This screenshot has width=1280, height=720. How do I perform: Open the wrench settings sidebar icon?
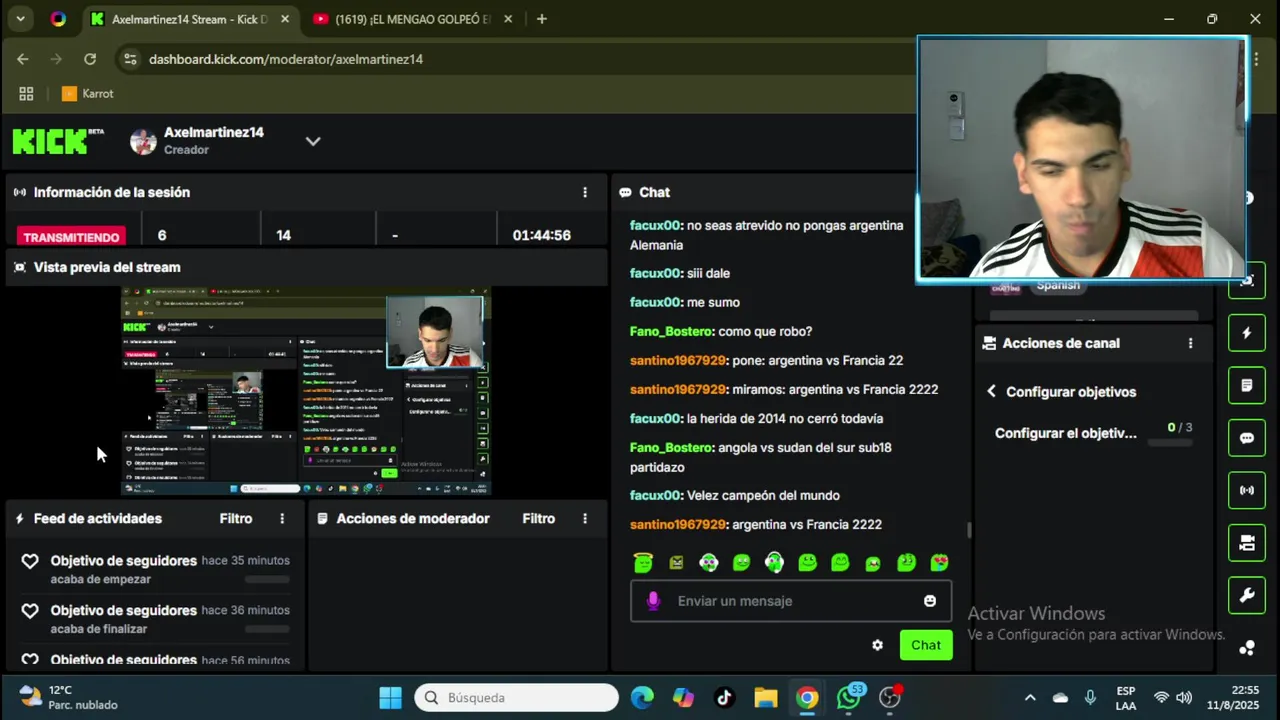(1246, 595)
